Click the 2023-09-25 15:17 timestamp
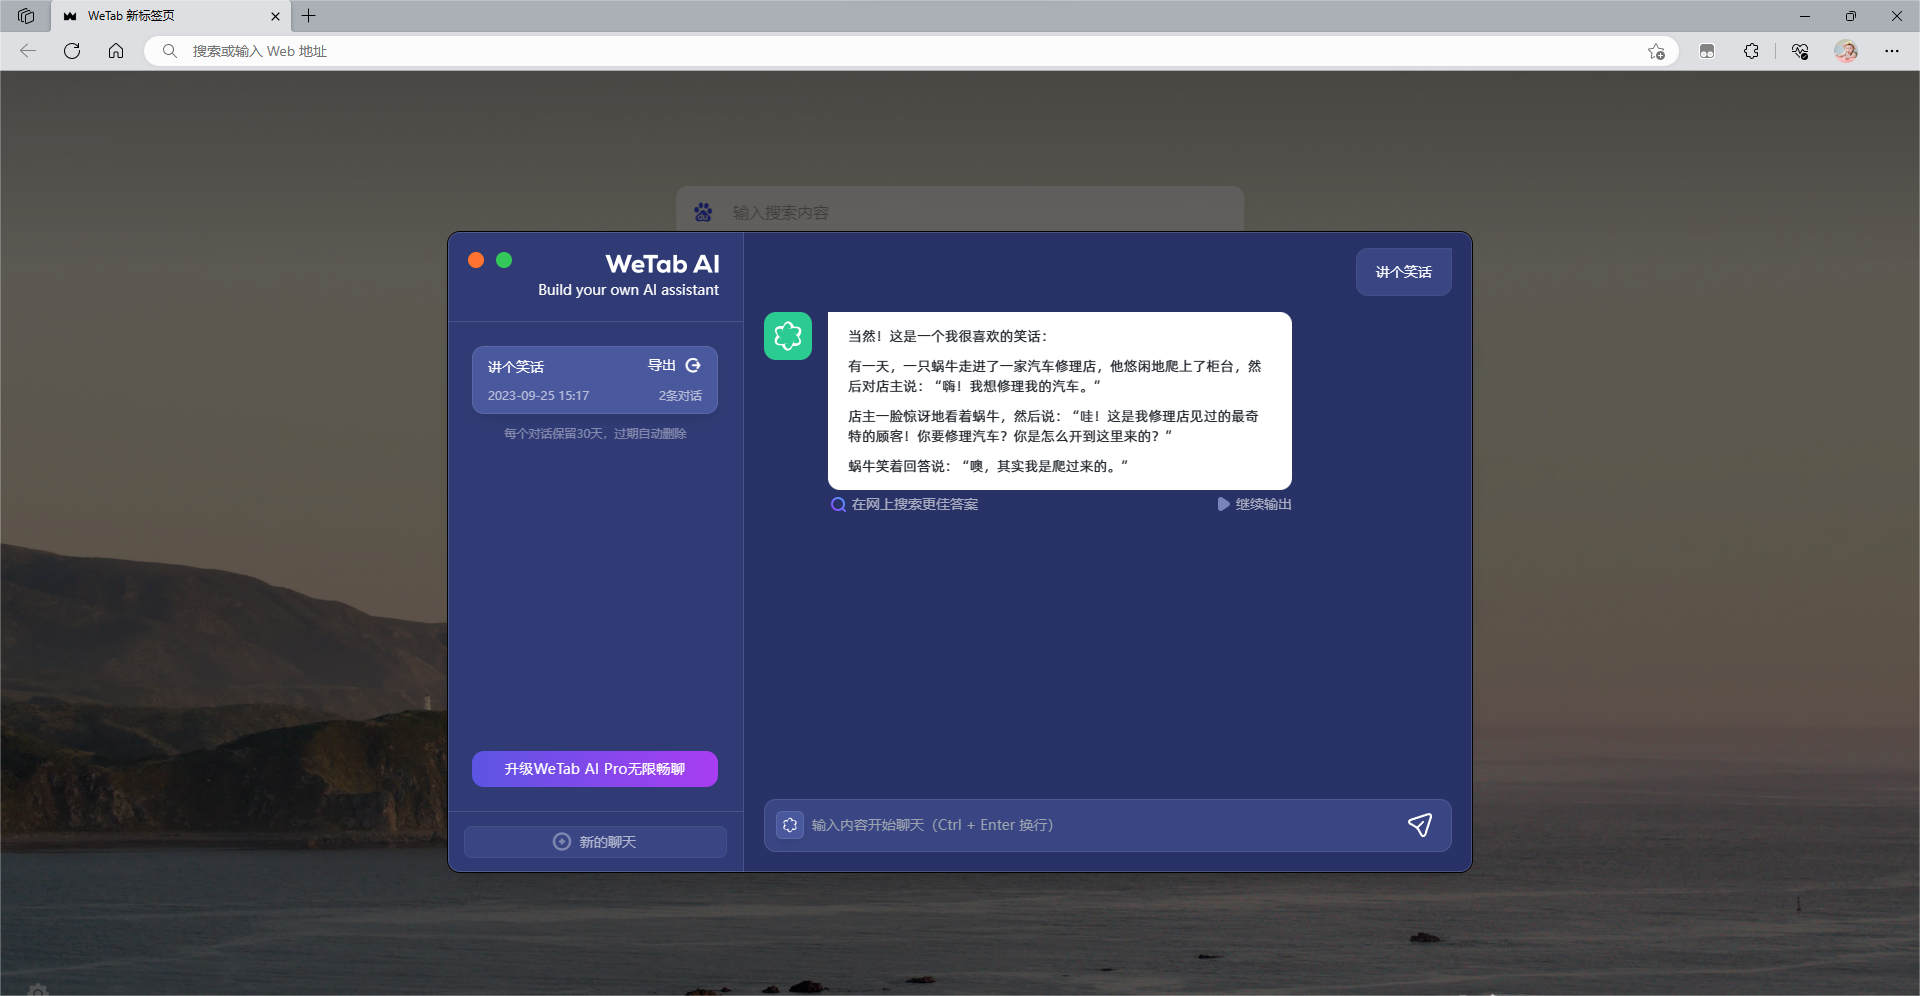 pos(538,396)
